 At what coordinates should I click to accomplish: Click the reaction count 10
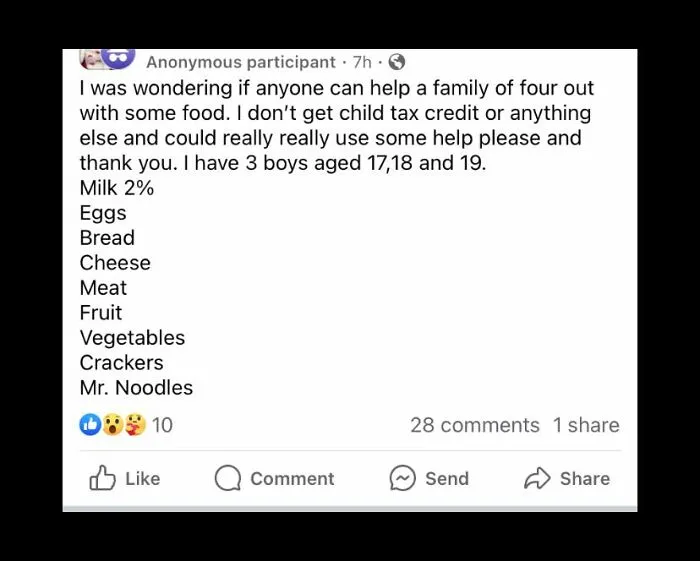coord(162,425)
